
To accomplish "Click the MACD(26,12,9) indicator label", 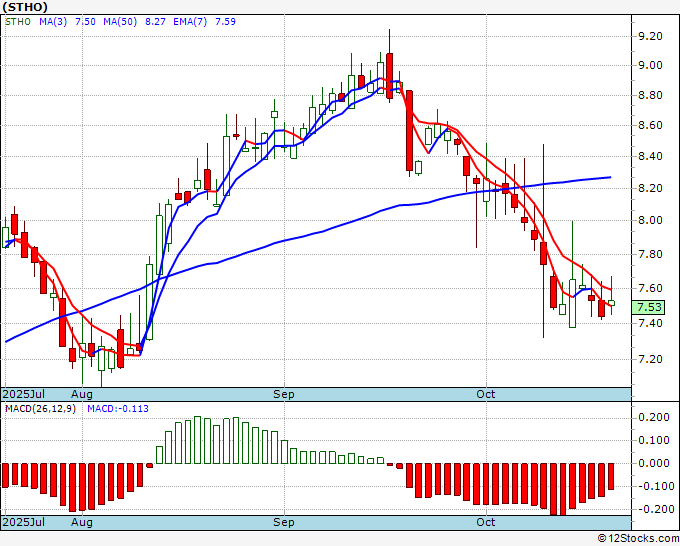I will click(40, 409).
